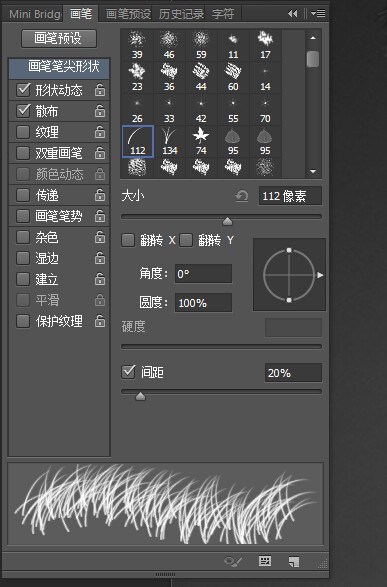Switch to the 画笔 tab
The image size is (387, 587).
click(x=81, y=14)
